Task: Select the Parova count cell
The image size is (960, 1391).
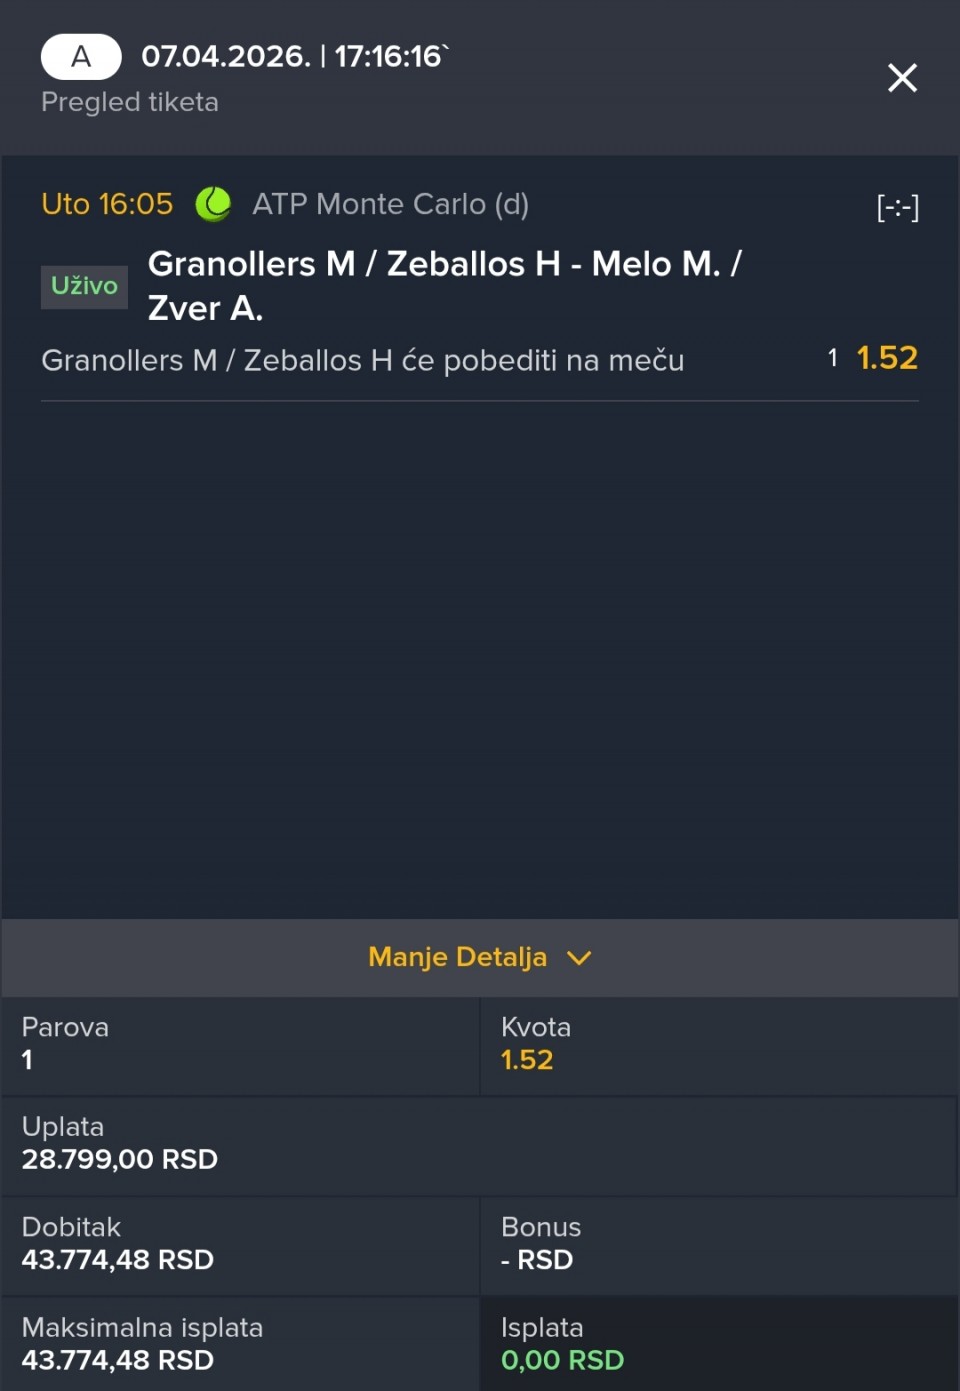Action: 240,1044
